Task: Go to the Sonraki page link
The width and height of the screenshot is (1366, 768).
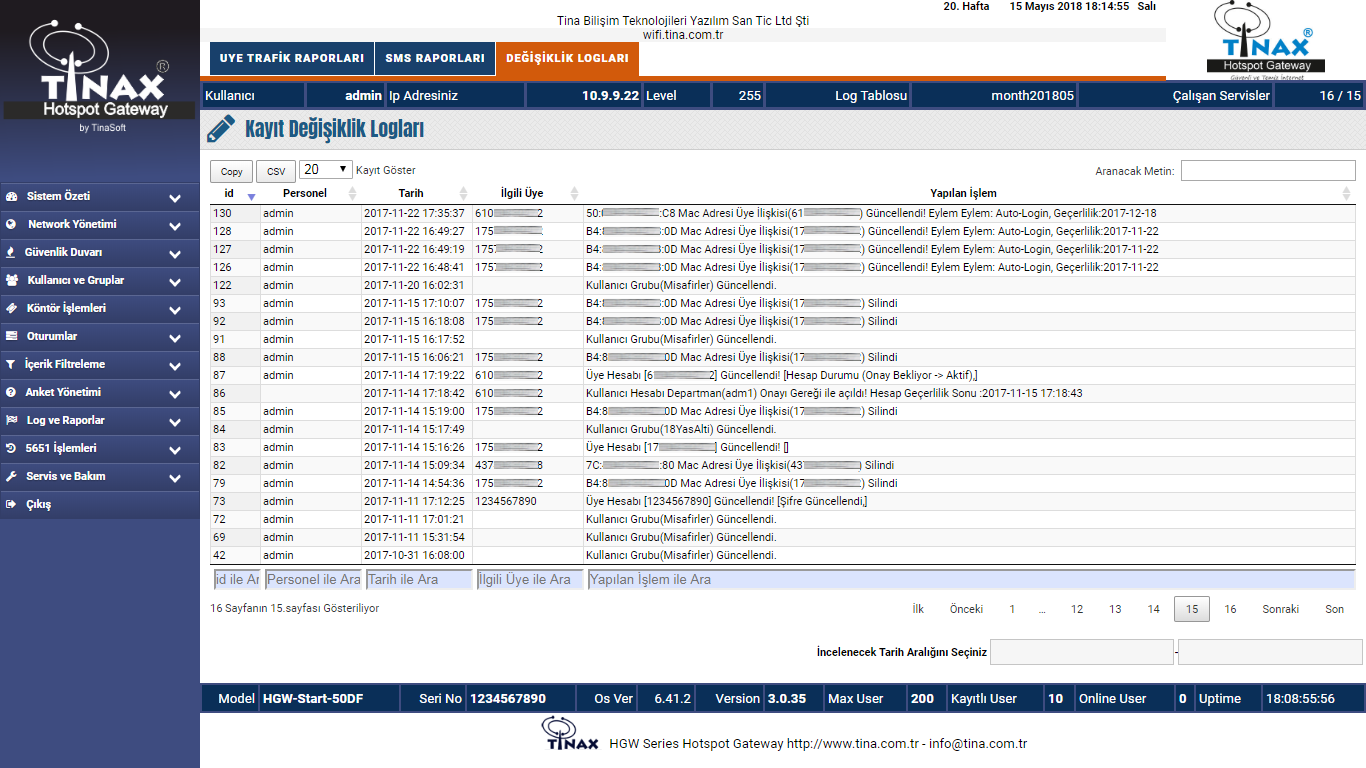Action: coord(1280,609)
